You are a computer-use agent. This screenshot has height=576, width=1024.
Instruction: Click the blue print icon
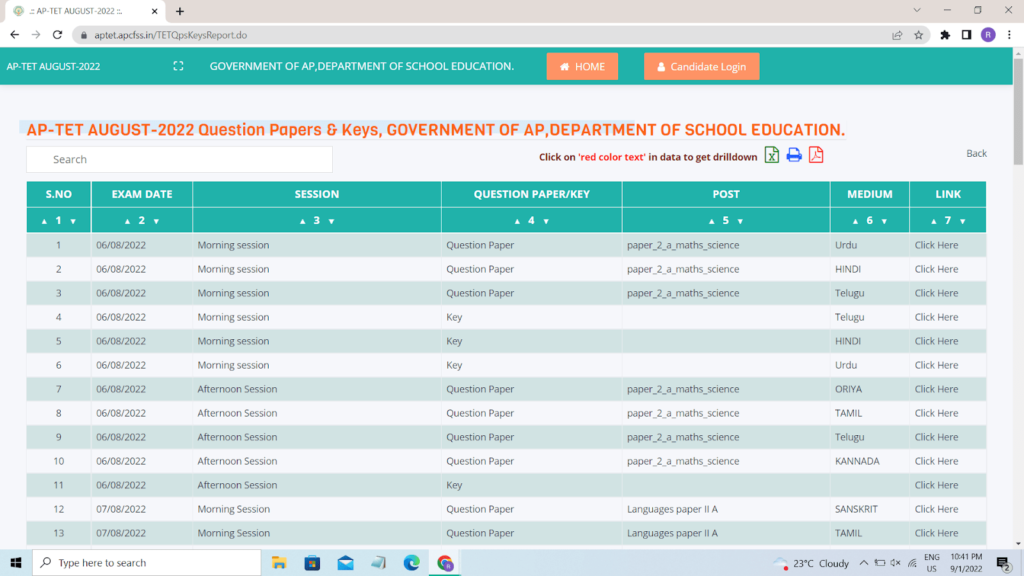tap(794, 155)
